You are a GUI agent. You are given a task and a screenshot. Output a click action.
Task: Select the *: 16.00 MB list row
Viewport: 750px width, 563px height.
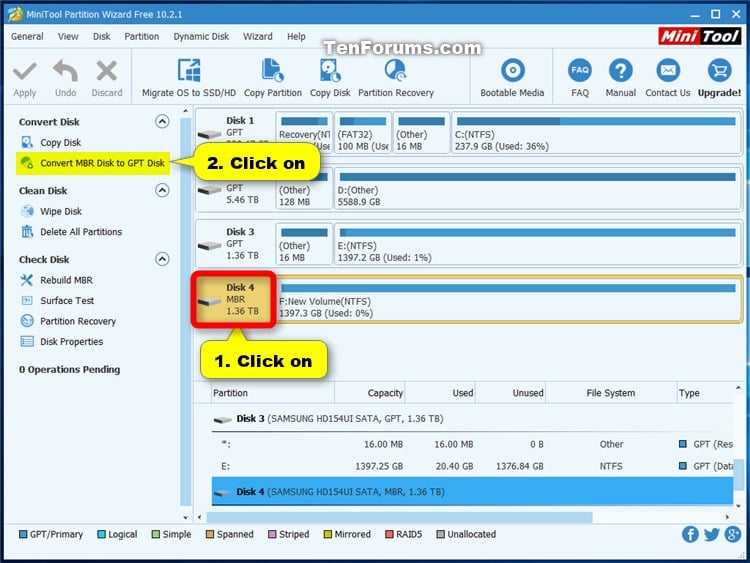pos(473,444)
